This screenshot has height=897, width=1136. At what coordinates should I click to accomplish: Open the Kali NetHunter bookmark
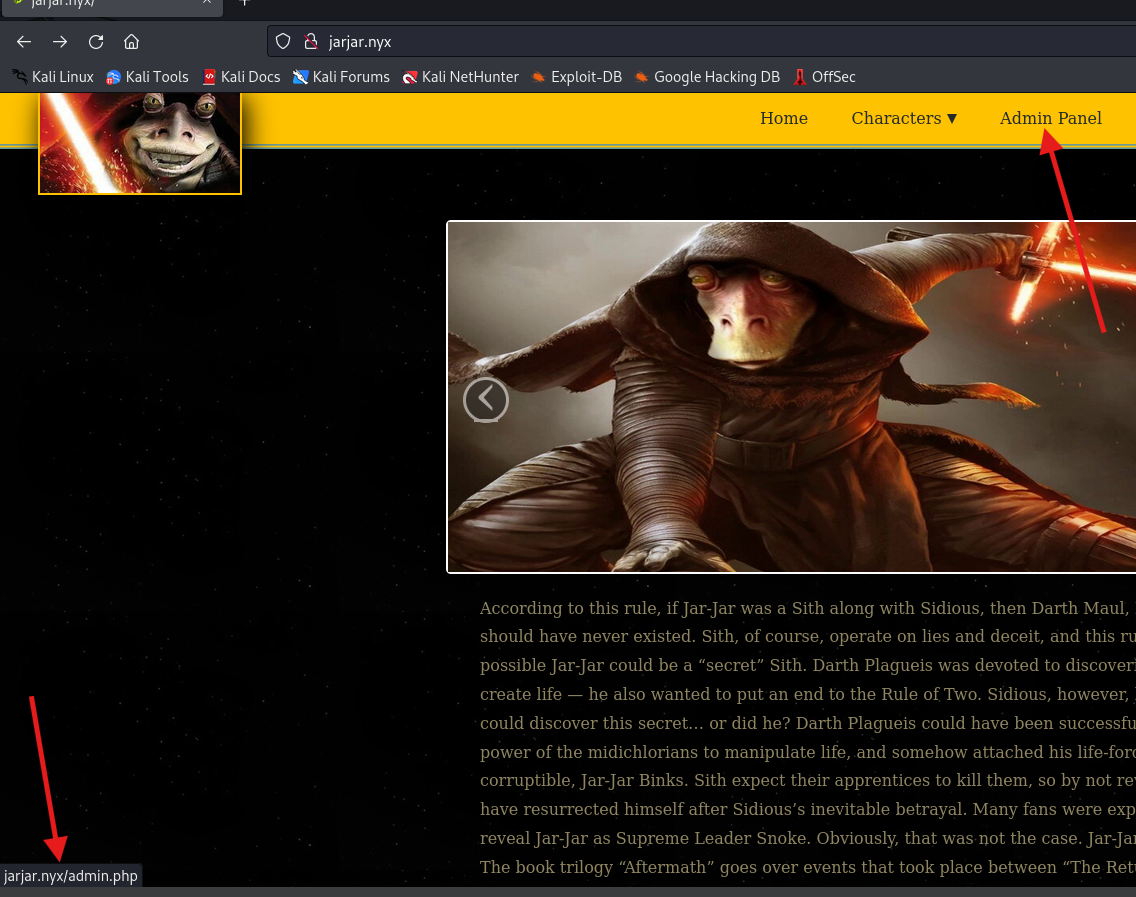(460, 77)
